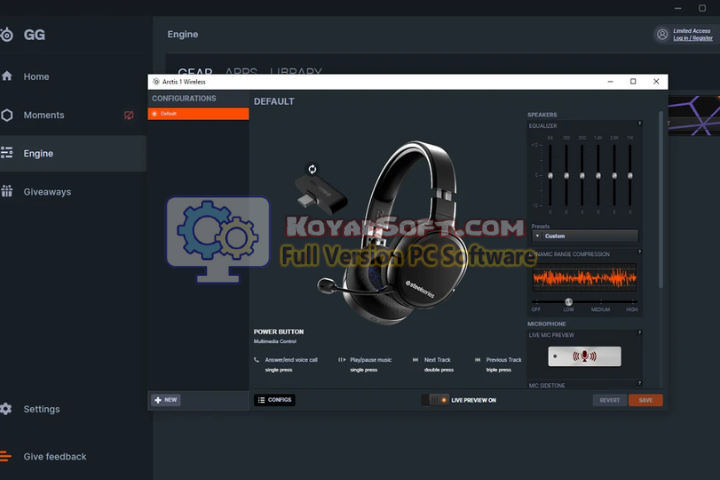Viewport: 720px width, 480px height.
Task: Click the dynamic range orange waveform display
Action: (x=585, y=277)
